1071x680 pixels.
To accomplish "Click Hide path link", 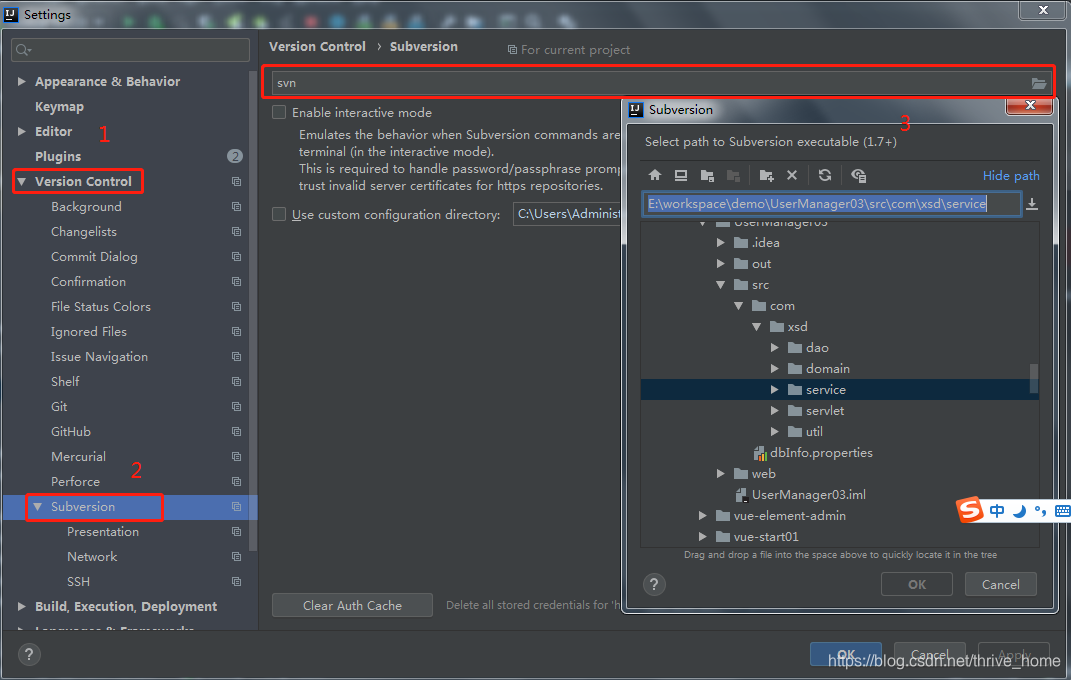I will [x=1011, y=175].
